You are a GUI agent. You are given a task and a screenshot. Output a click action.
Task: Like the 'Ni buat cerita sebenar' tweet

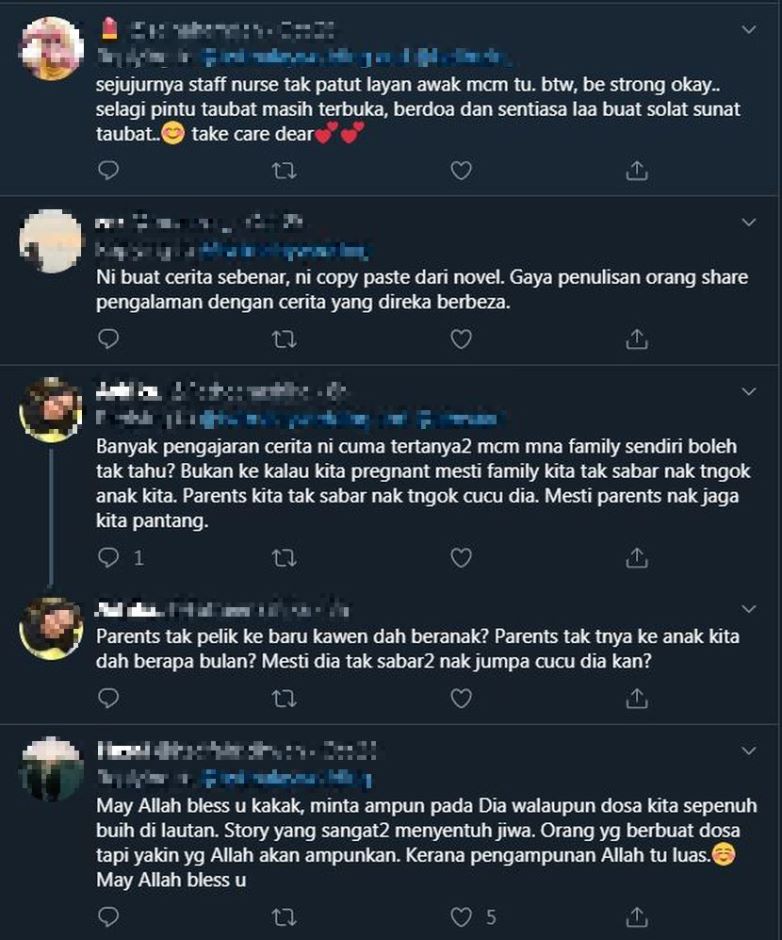click(460, 340)
